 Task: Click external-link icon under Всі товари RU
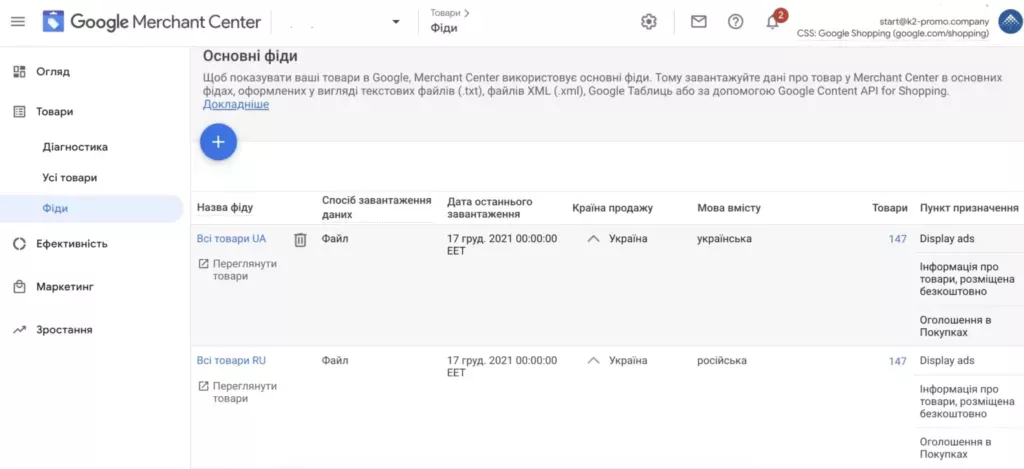(203, 386)
